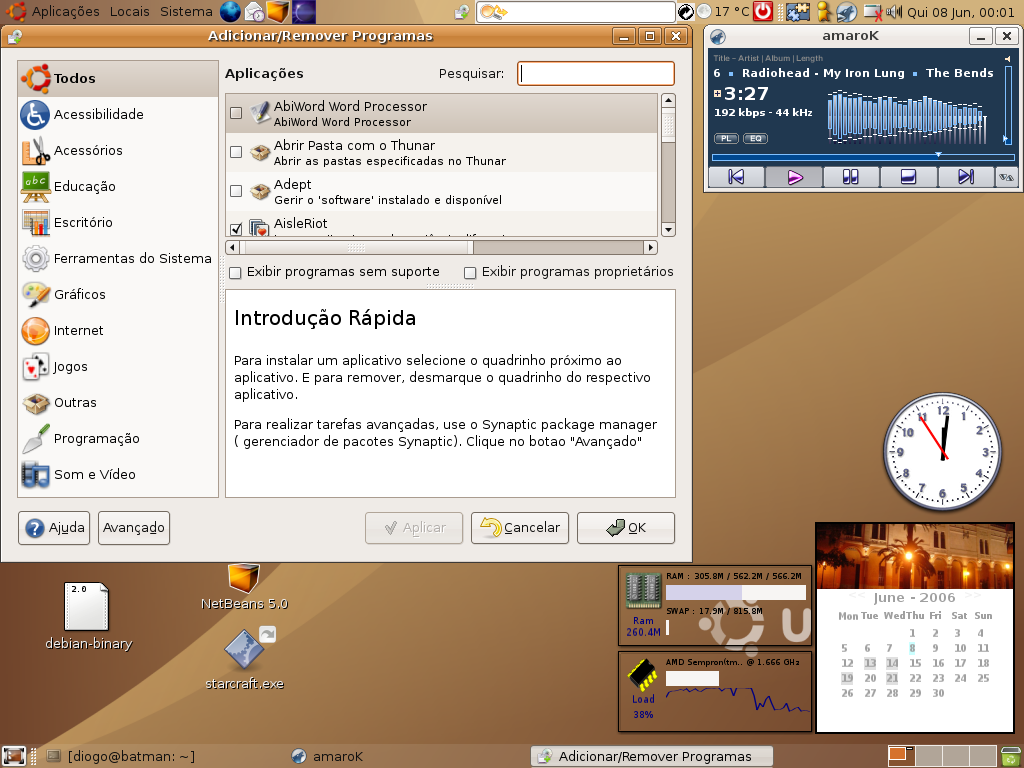
Task: Select the Outras category
Action: (x=118, y=402)
